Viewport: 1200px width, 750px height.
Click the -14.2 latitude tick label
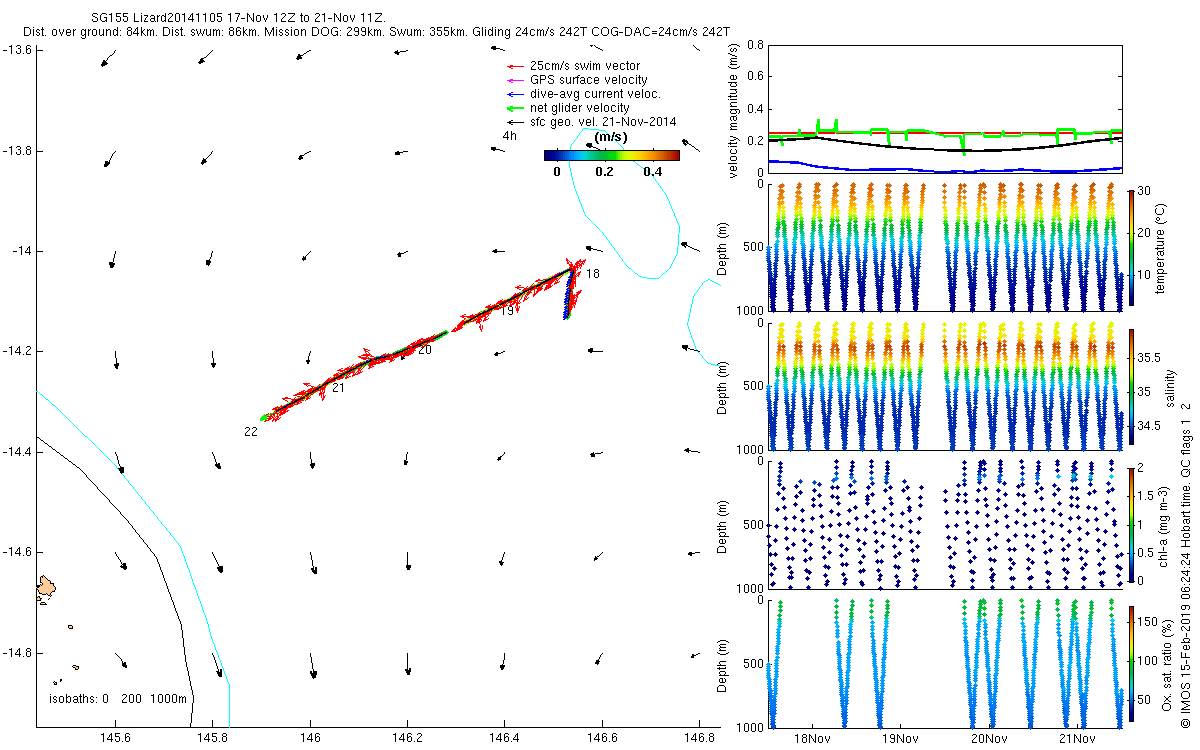(x=17, y=351)
